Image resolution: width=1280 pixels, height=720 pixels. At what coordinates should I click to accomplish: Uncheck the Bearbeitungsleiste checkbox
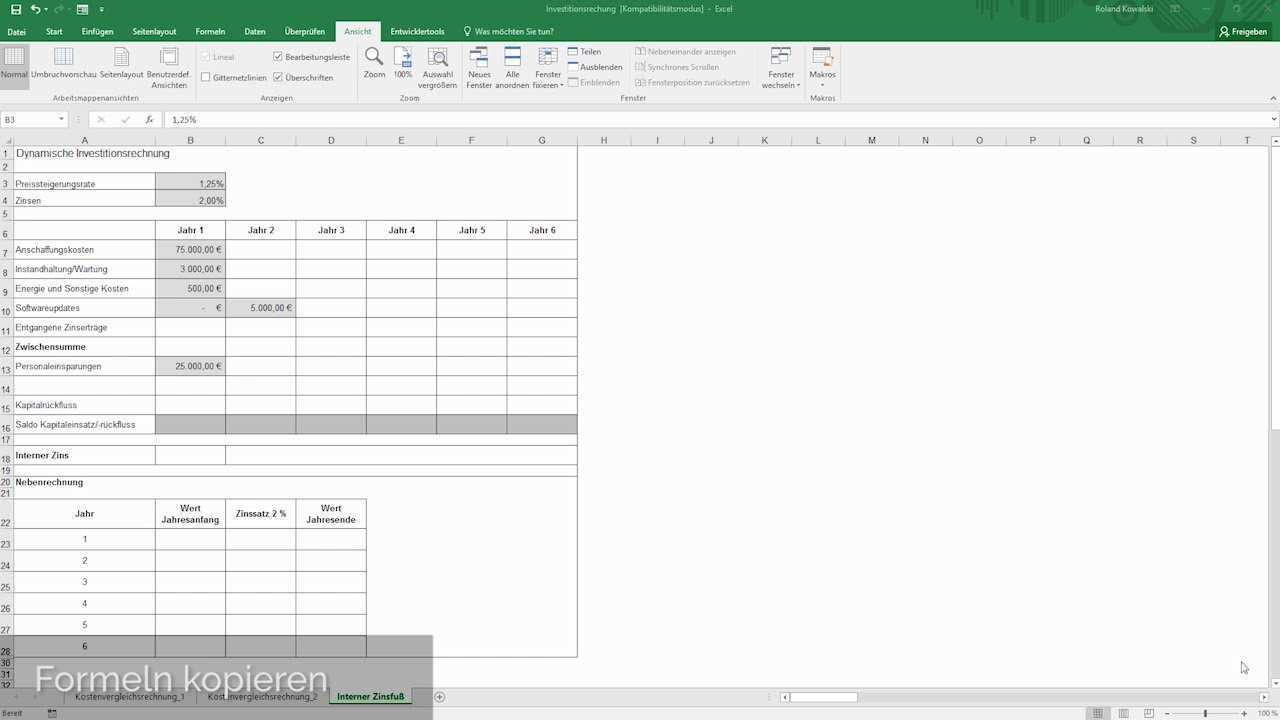[278, 57]
